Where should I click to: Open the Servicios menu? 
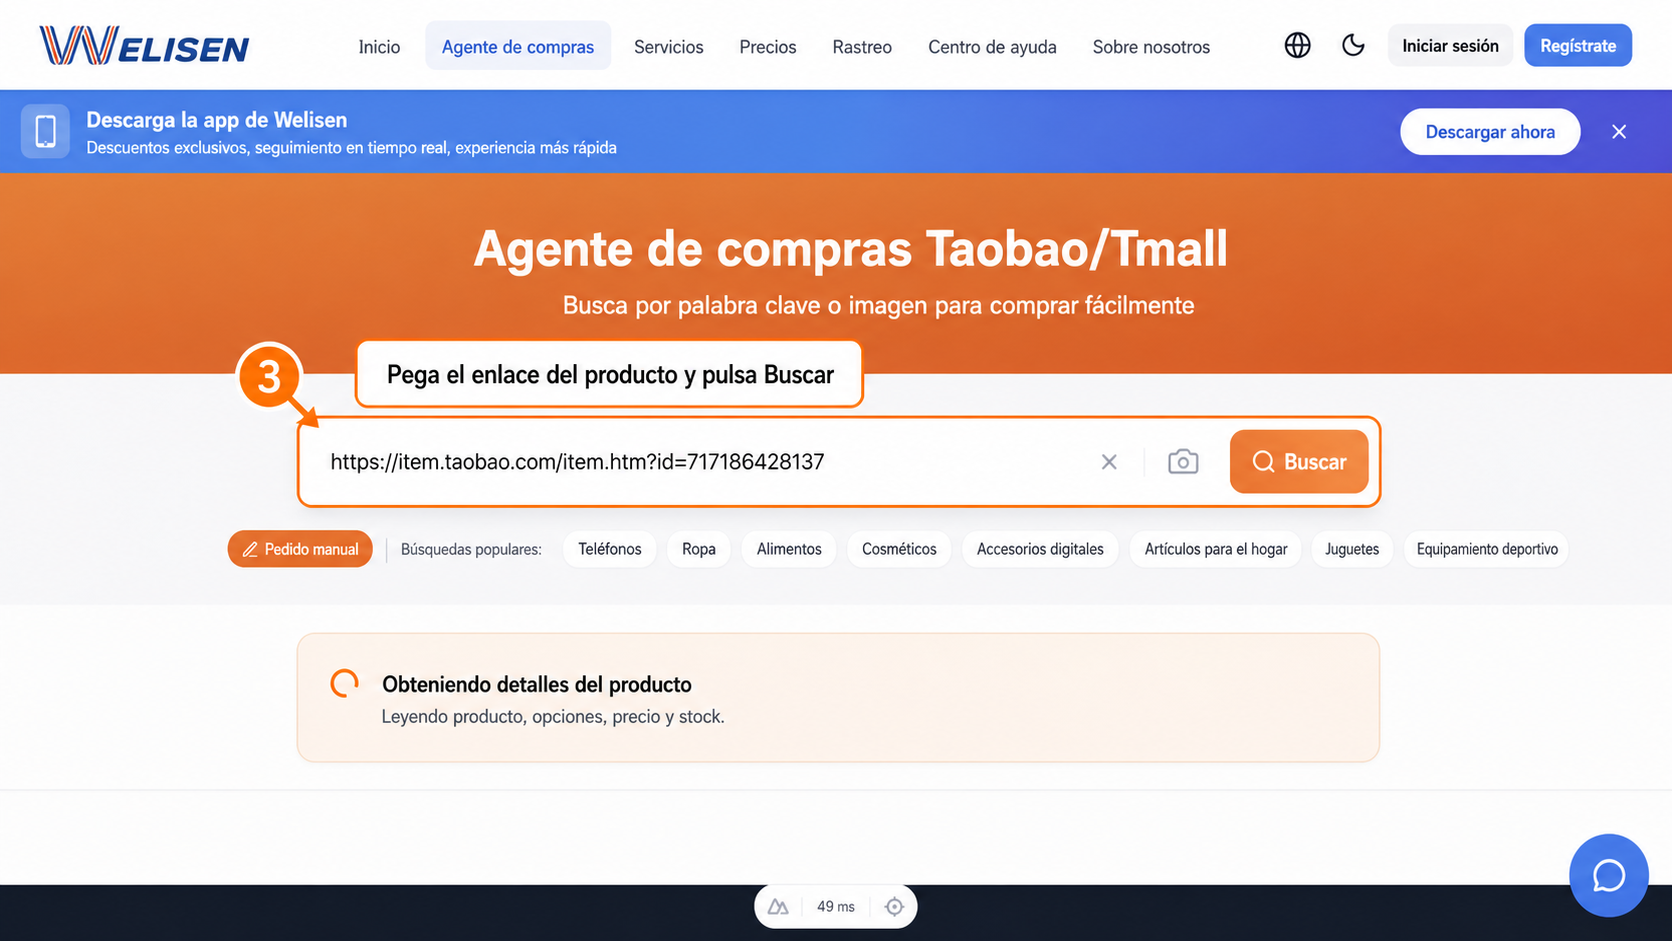(x=669, y=47)
